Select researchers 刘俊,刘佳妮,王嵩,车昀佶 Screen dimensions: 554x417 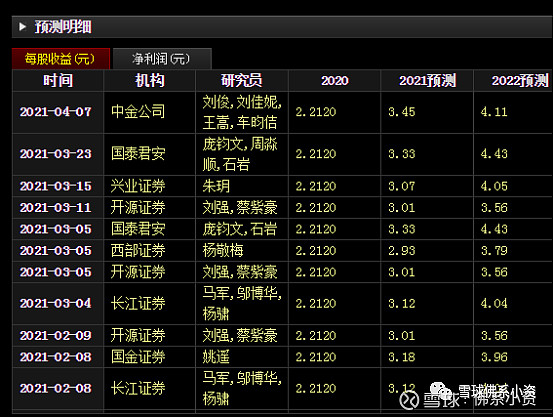tap(242, 112)
